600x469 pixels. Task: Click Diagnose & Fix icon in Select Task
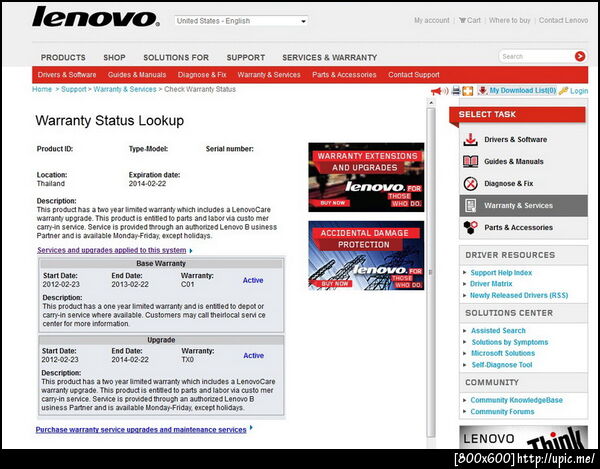pyautogui.click(x=470, y=184)
